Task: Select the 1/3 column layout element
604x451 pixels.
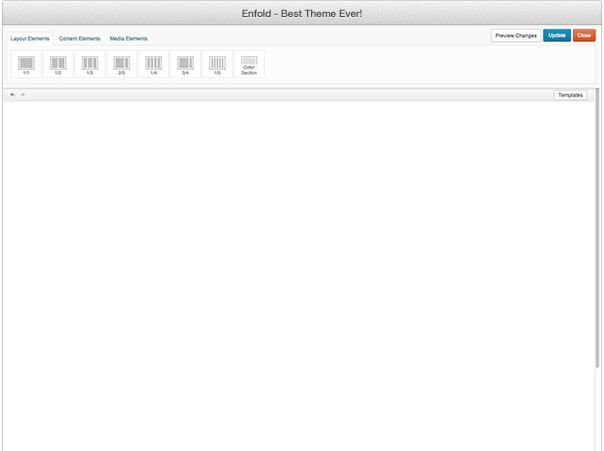Action: tap(90, 64)
